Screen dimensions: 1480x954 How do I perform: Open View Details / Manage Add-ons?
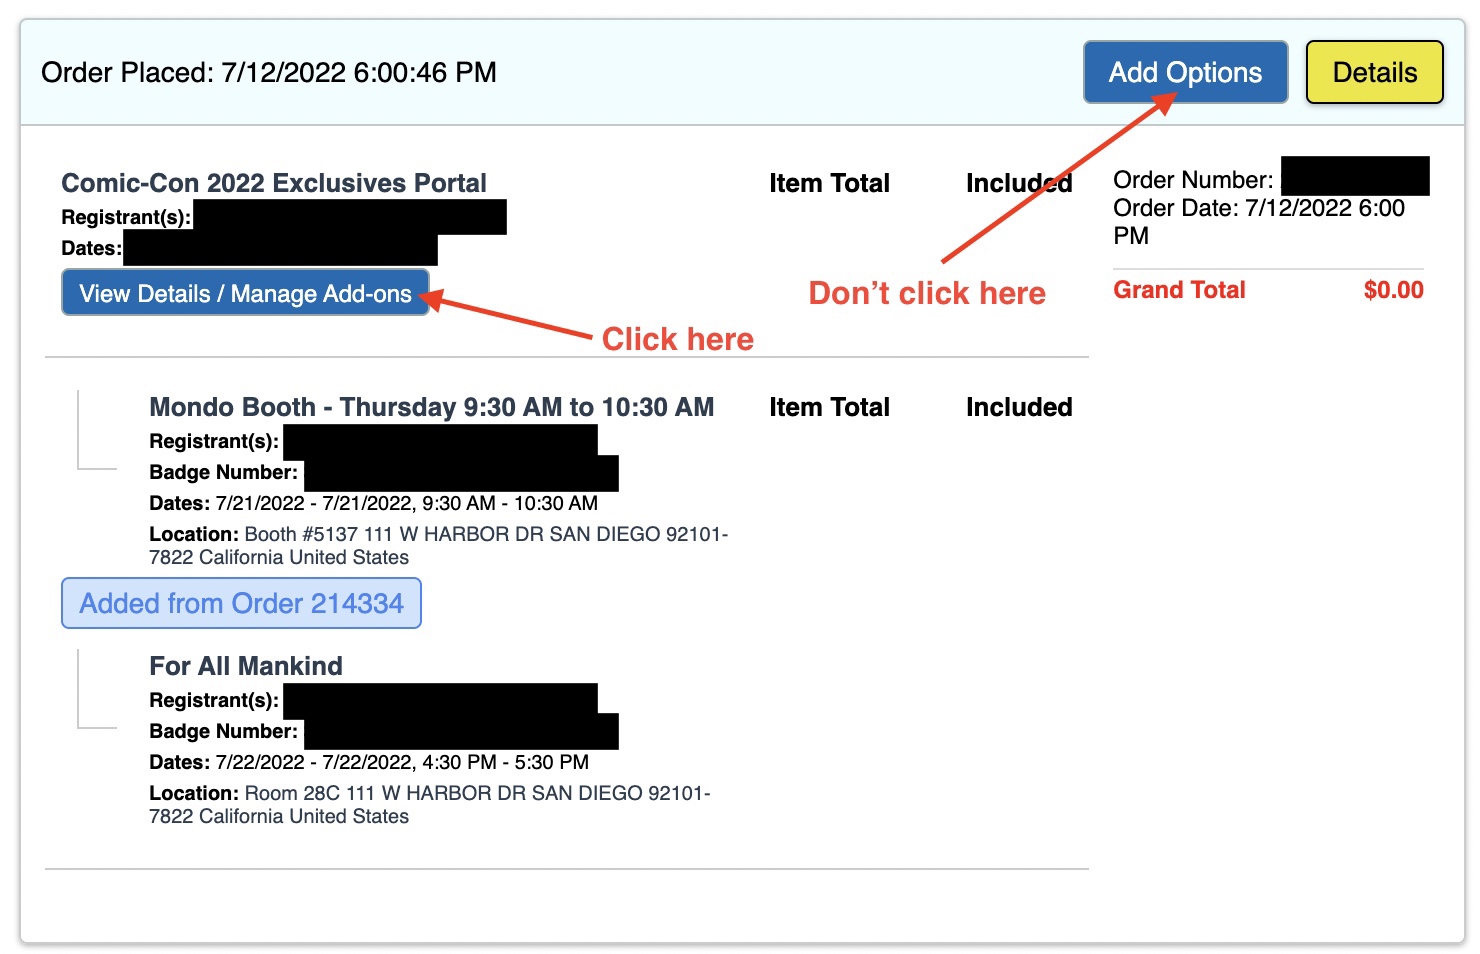click(x=245, y=293)
